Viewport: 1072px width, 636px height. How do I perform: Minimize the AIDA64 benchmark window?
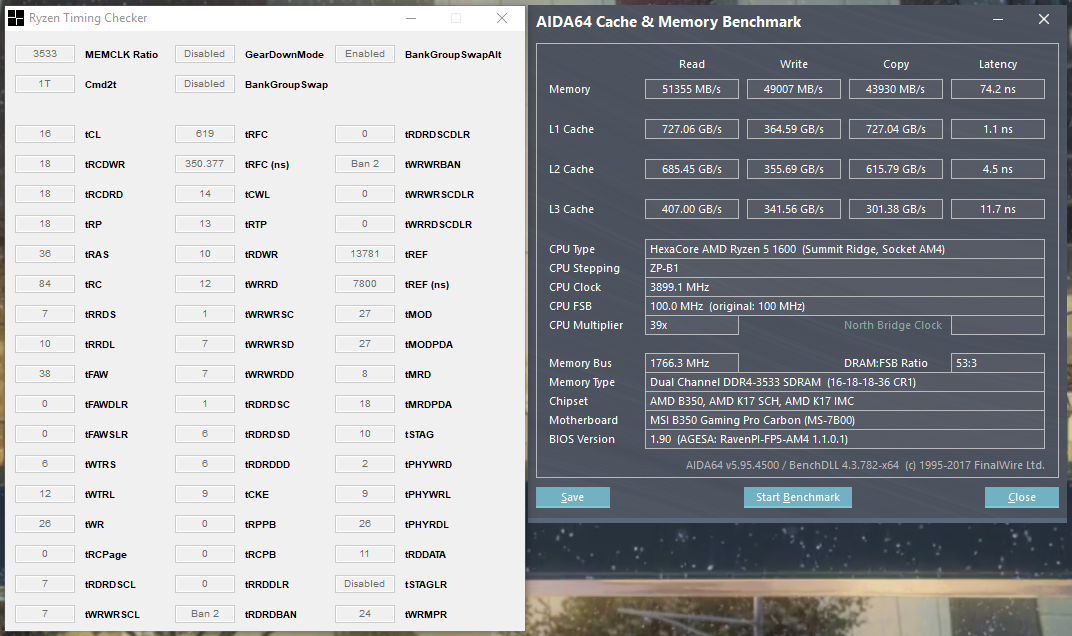(998, 20)
